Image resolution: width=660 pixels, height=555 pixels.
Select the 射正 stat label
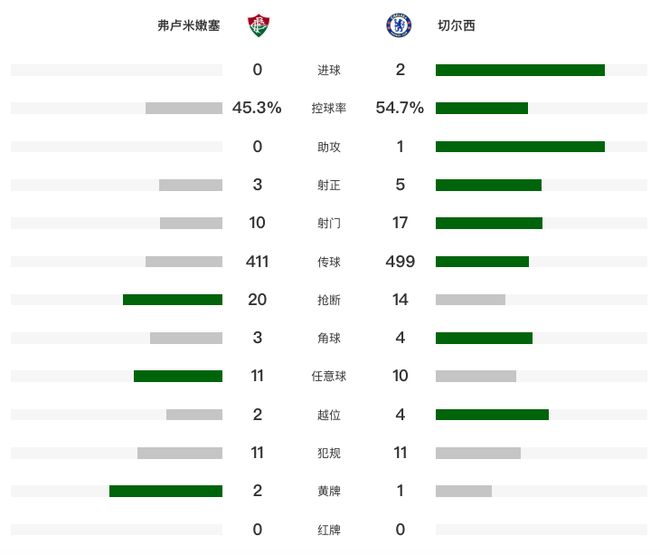(329, 185)
